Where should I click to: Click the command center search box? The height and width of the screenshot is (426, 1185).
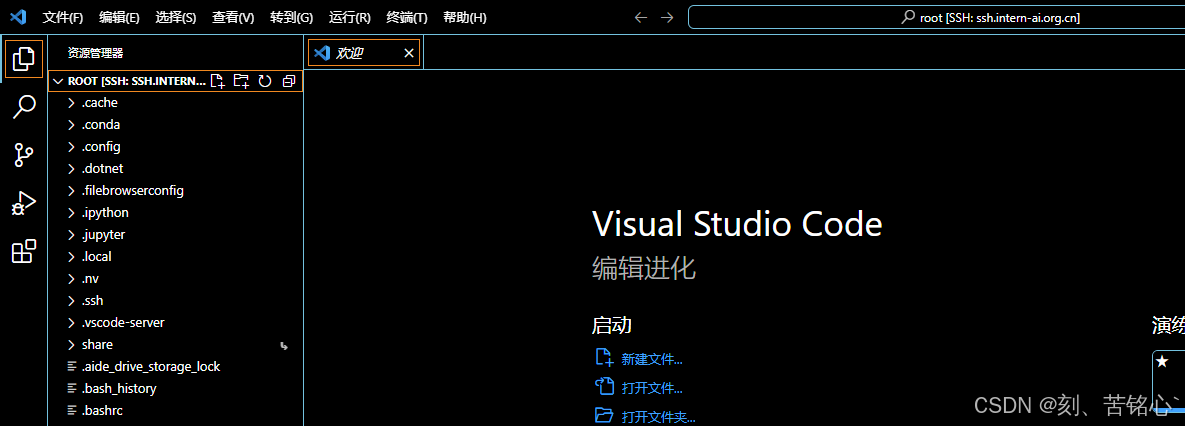(x=936, y=17)
